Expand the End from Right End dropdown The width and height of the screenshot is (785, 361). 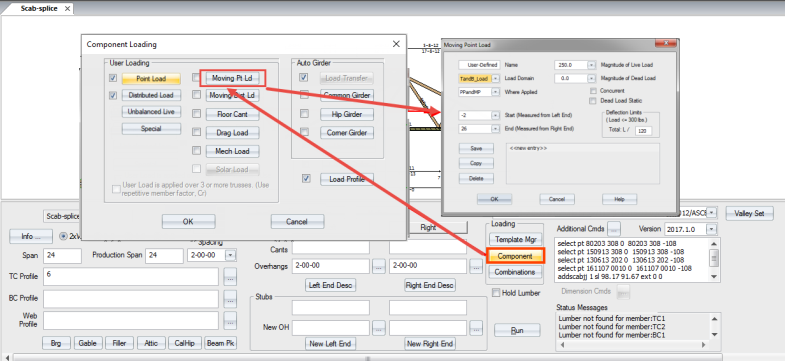pyautogui.click(x=495, y=129)
